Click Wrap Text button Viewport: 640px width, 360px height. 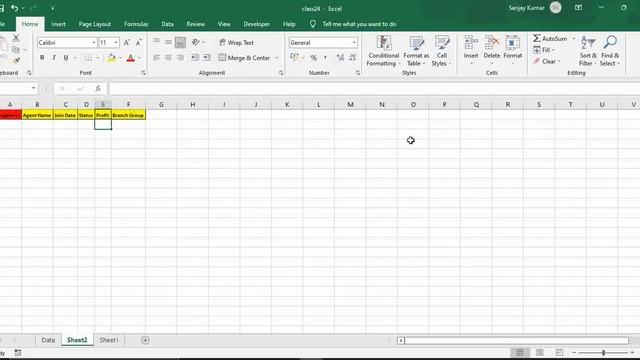237,42
